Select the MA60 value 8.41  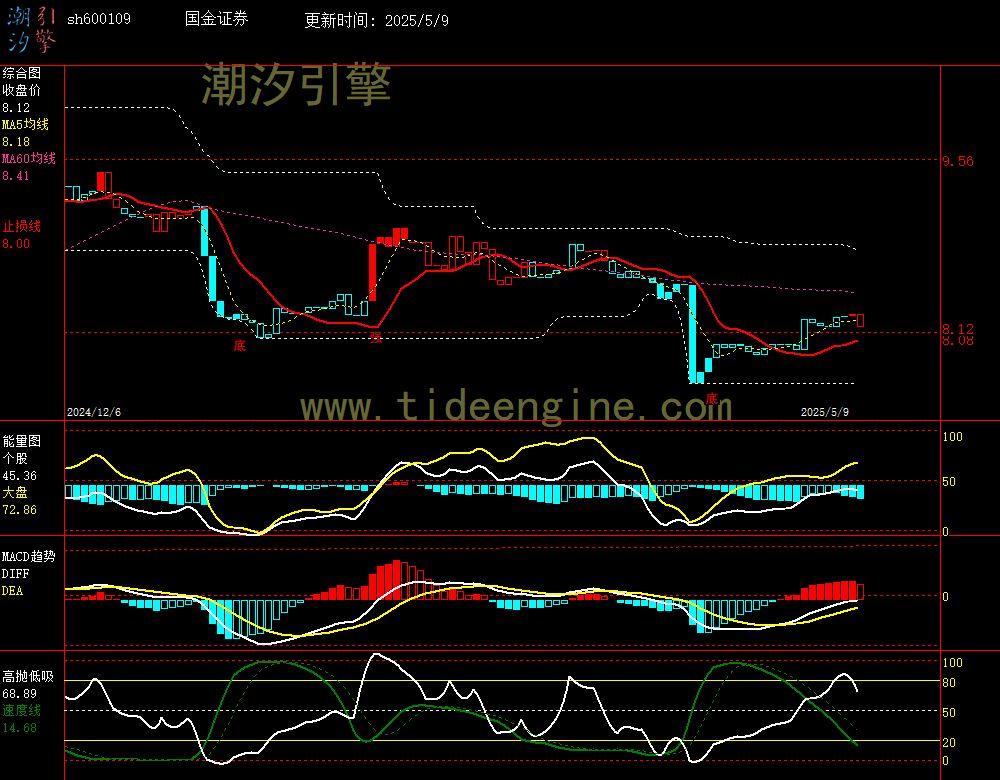[x=16, y=175]
